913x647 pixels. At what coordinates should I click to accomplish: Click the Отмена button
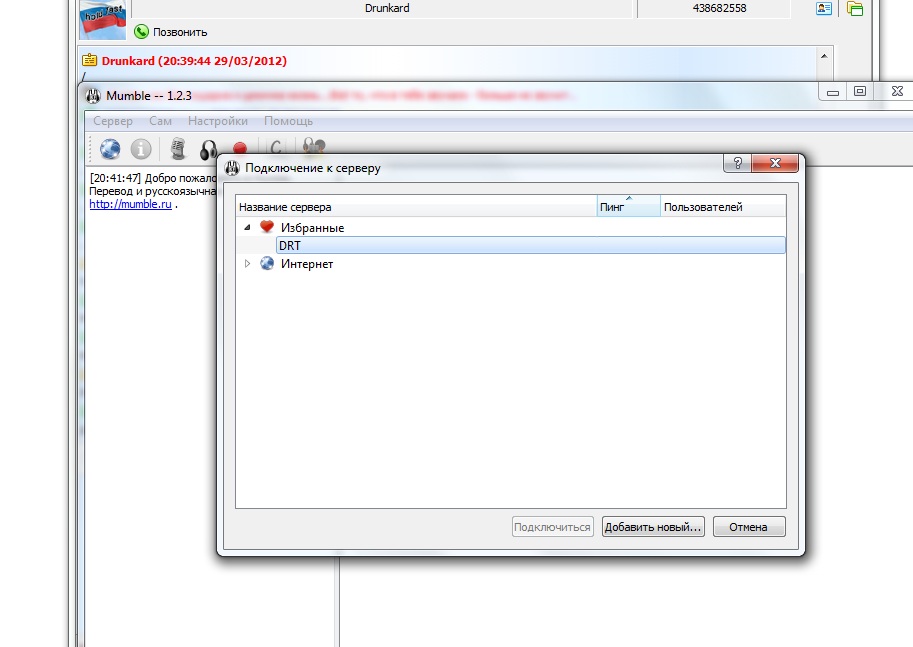pos(749,526)
